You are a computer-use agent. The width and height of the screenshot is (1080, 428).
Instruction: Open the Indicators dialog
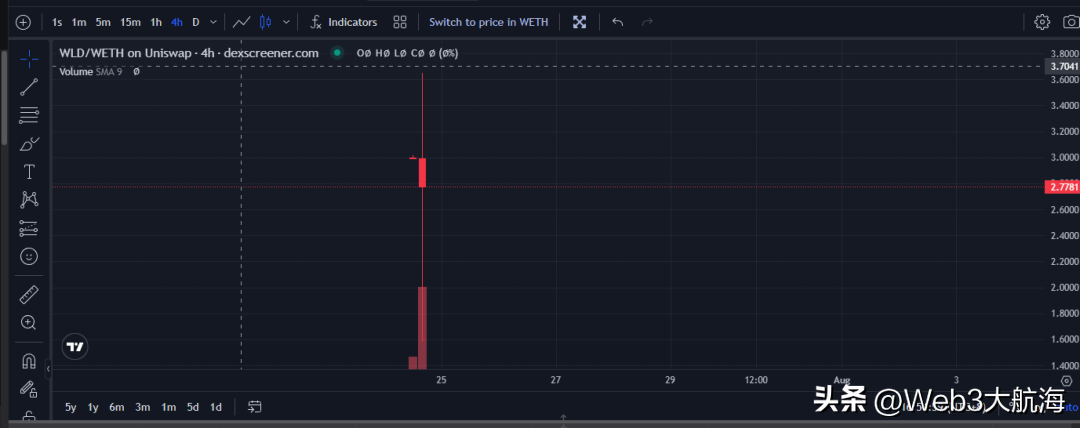click(343, 22)
